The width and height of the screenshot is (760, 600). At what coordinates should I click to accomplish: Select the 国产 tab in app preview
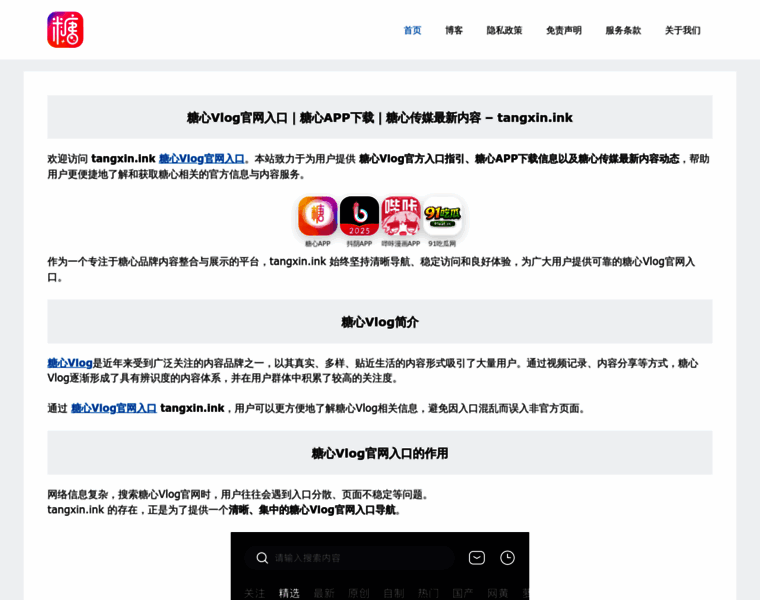pos(463,593)
